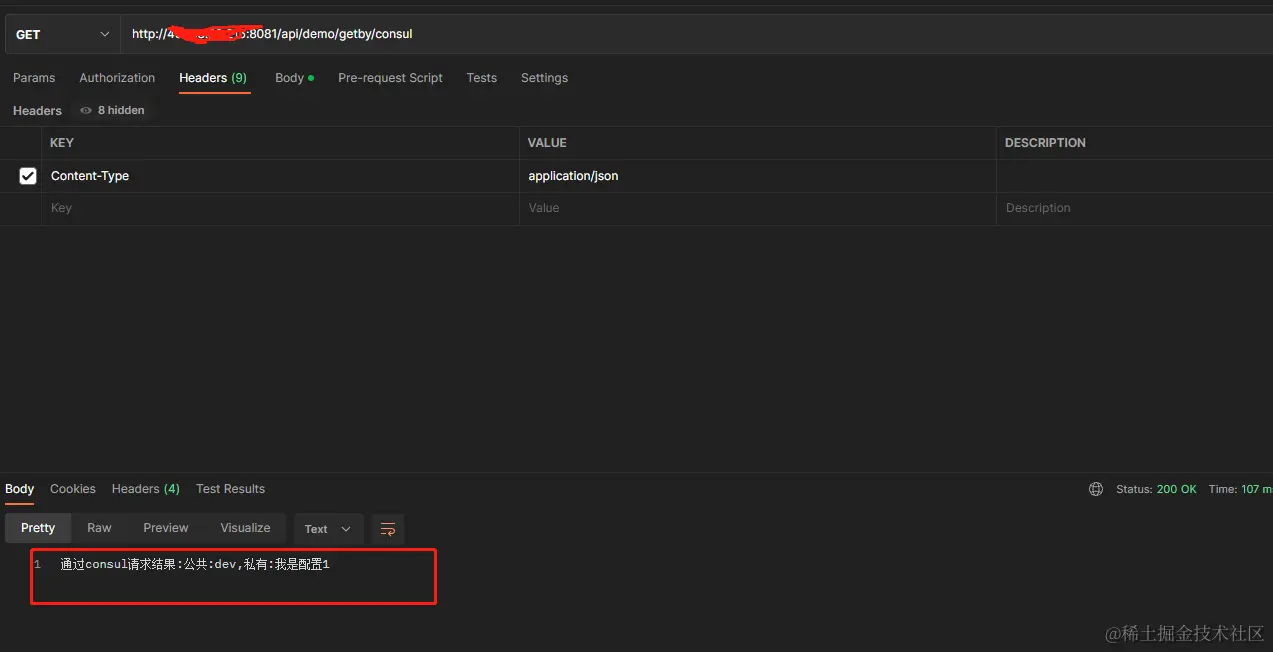Open the response Headers (4) tab
This screenshot has height=652, width=1273.
pyautogui.click(x=146, y=489)
